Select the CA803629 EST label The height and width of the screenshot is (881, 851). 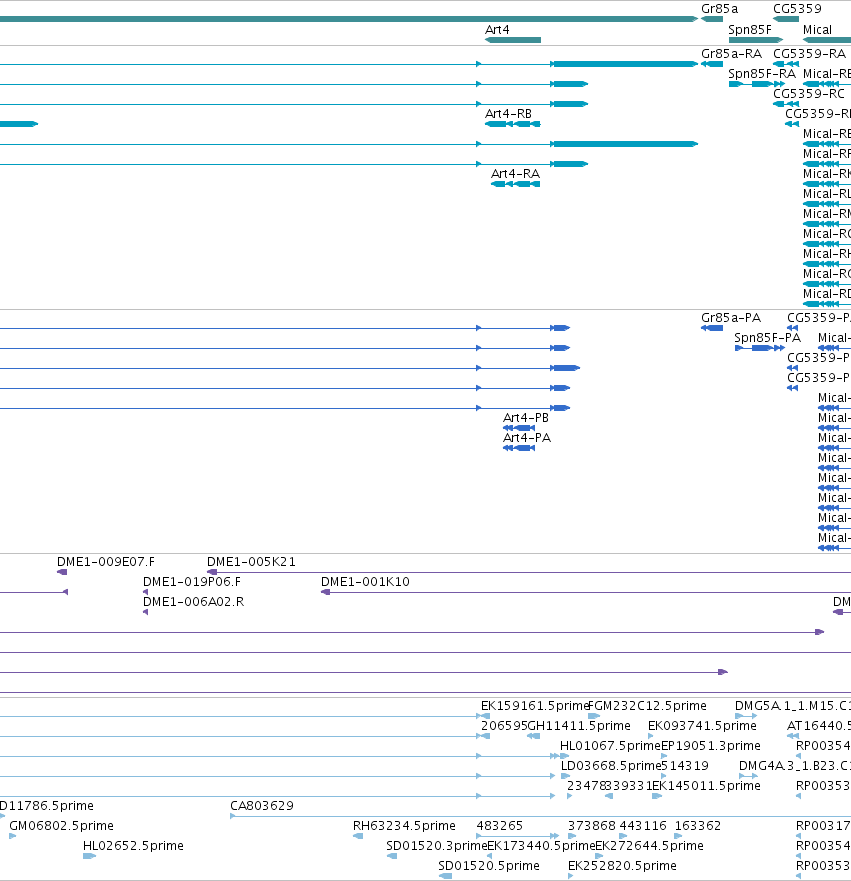point(262,806)
